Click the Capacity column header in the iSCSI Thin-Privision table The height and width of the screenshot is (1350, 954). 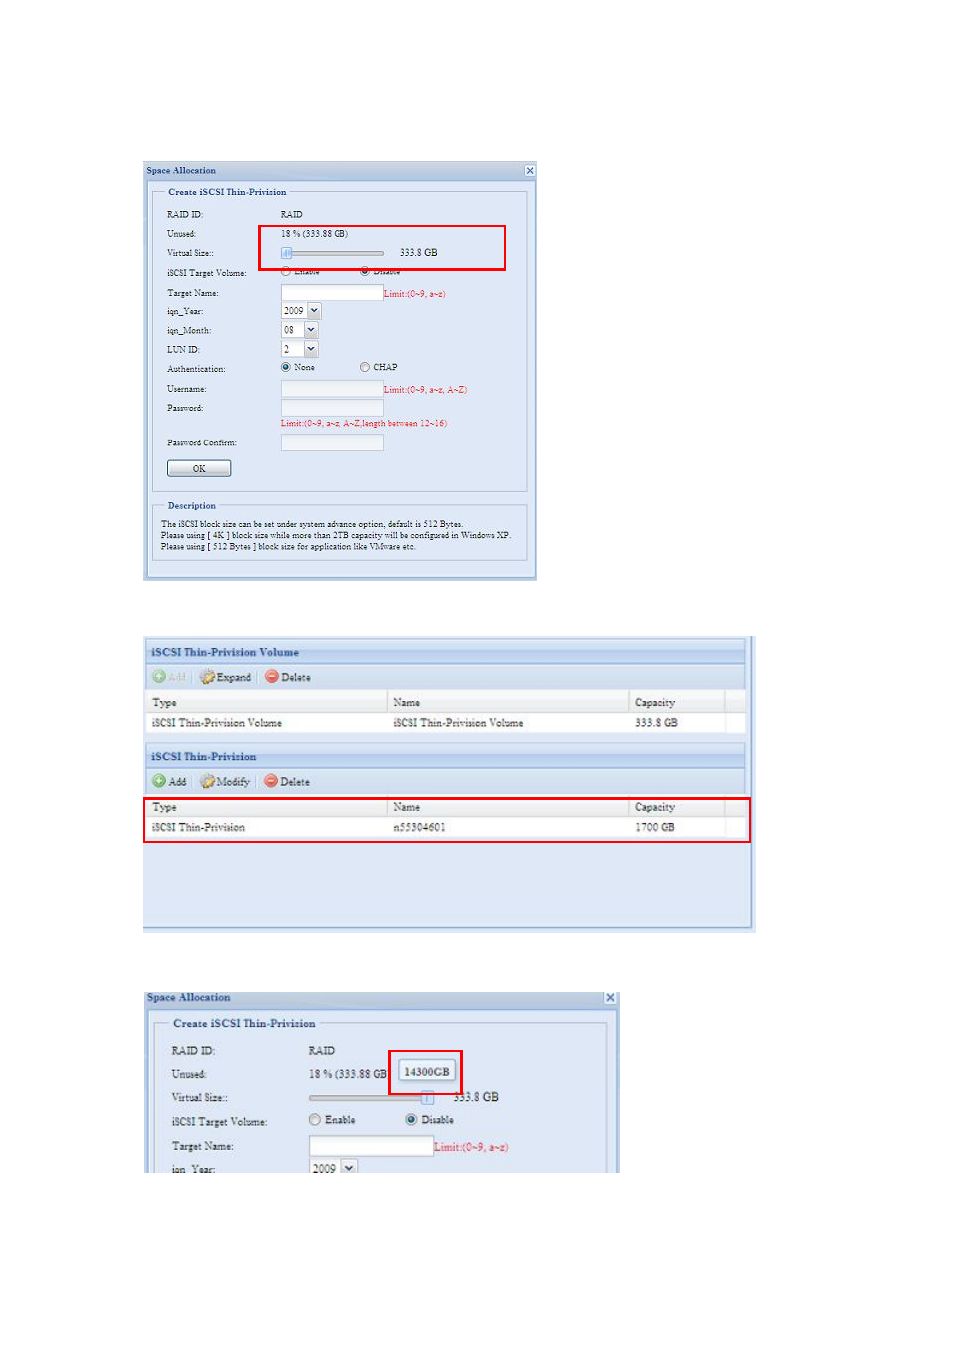point(676,807)
